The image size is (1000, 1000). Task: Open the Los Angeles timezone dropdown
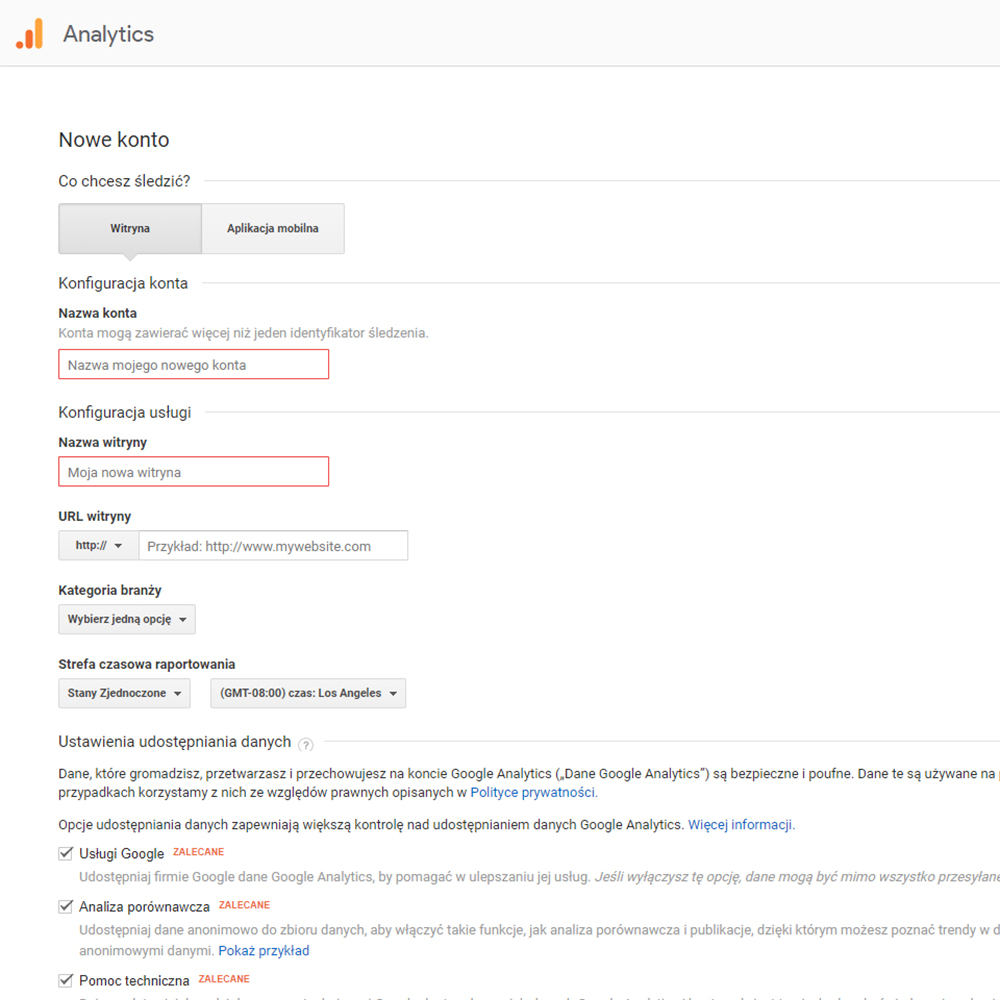coord(307,693)
